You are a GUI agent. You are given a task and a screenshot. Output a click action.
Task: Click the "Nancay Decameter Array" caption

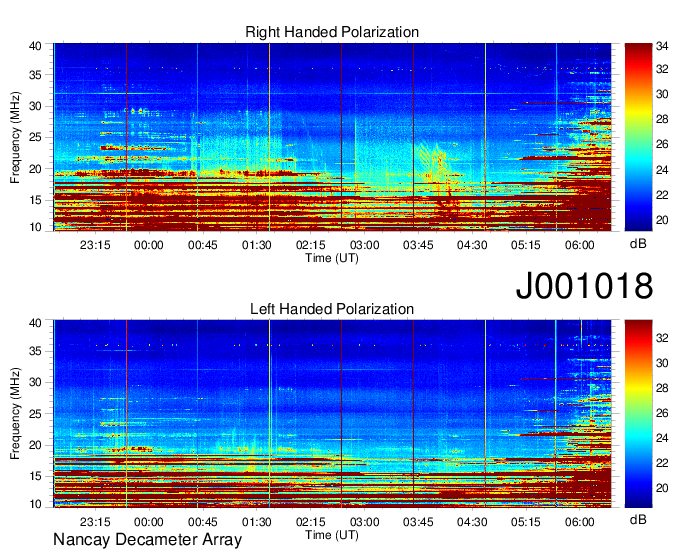pos(147,540)
